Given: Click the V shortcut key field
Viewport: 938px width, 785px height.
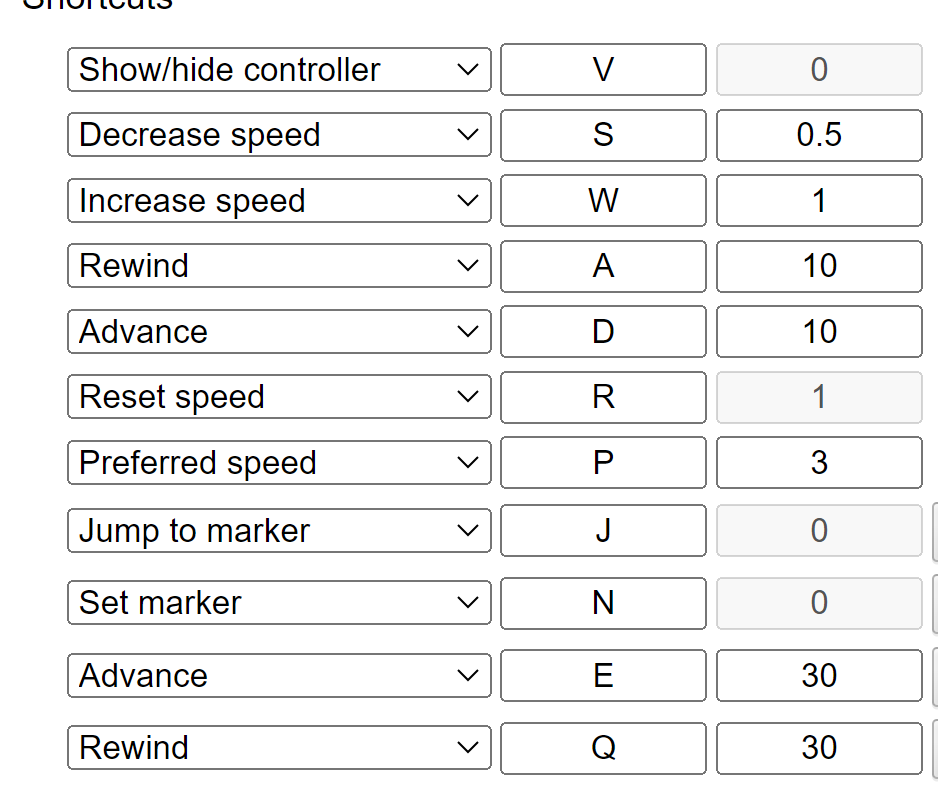Looking at the screenshot, I should tap(603, 70).
